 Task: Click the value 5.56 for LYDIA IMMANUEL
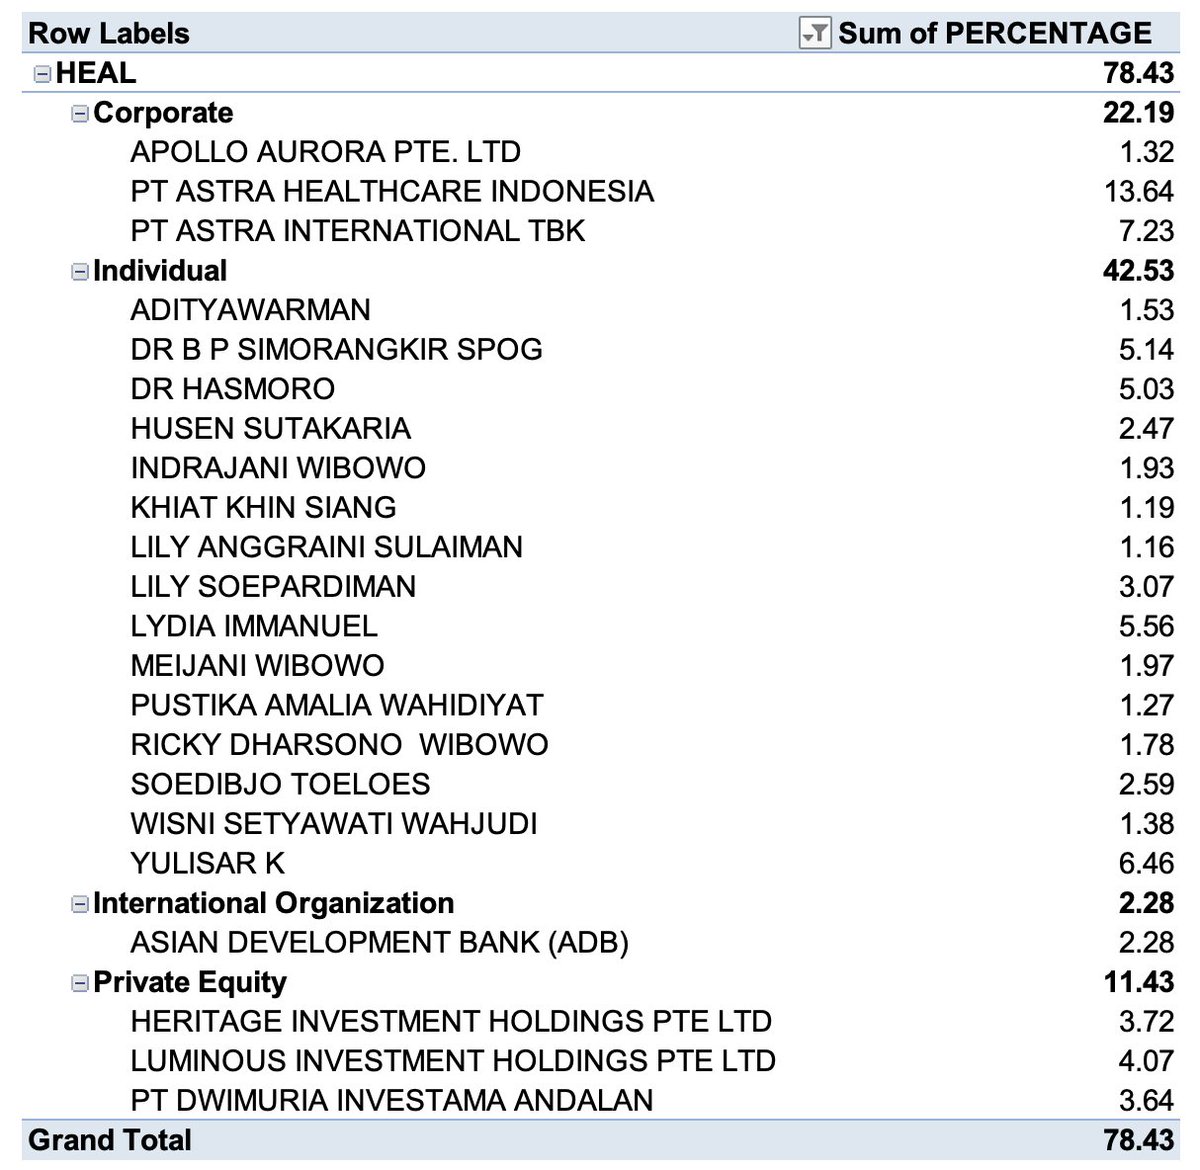(x=1146, y=626)
